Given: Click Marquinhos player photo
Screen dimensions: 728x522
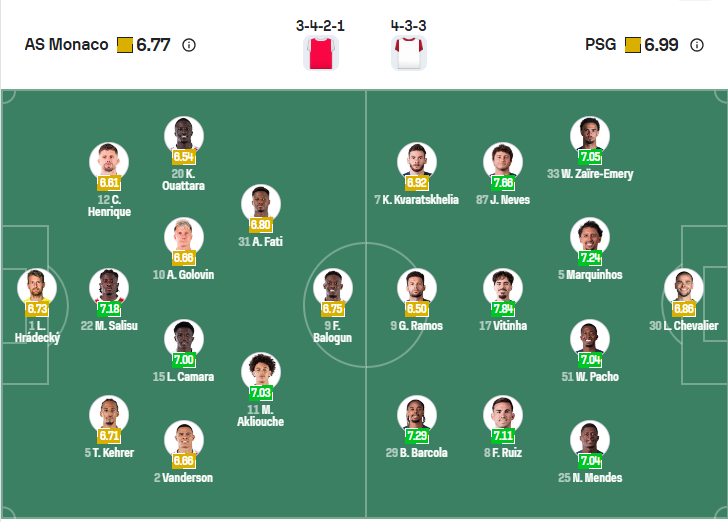Looking at the screenshot, I should click(x=589, y=237).
